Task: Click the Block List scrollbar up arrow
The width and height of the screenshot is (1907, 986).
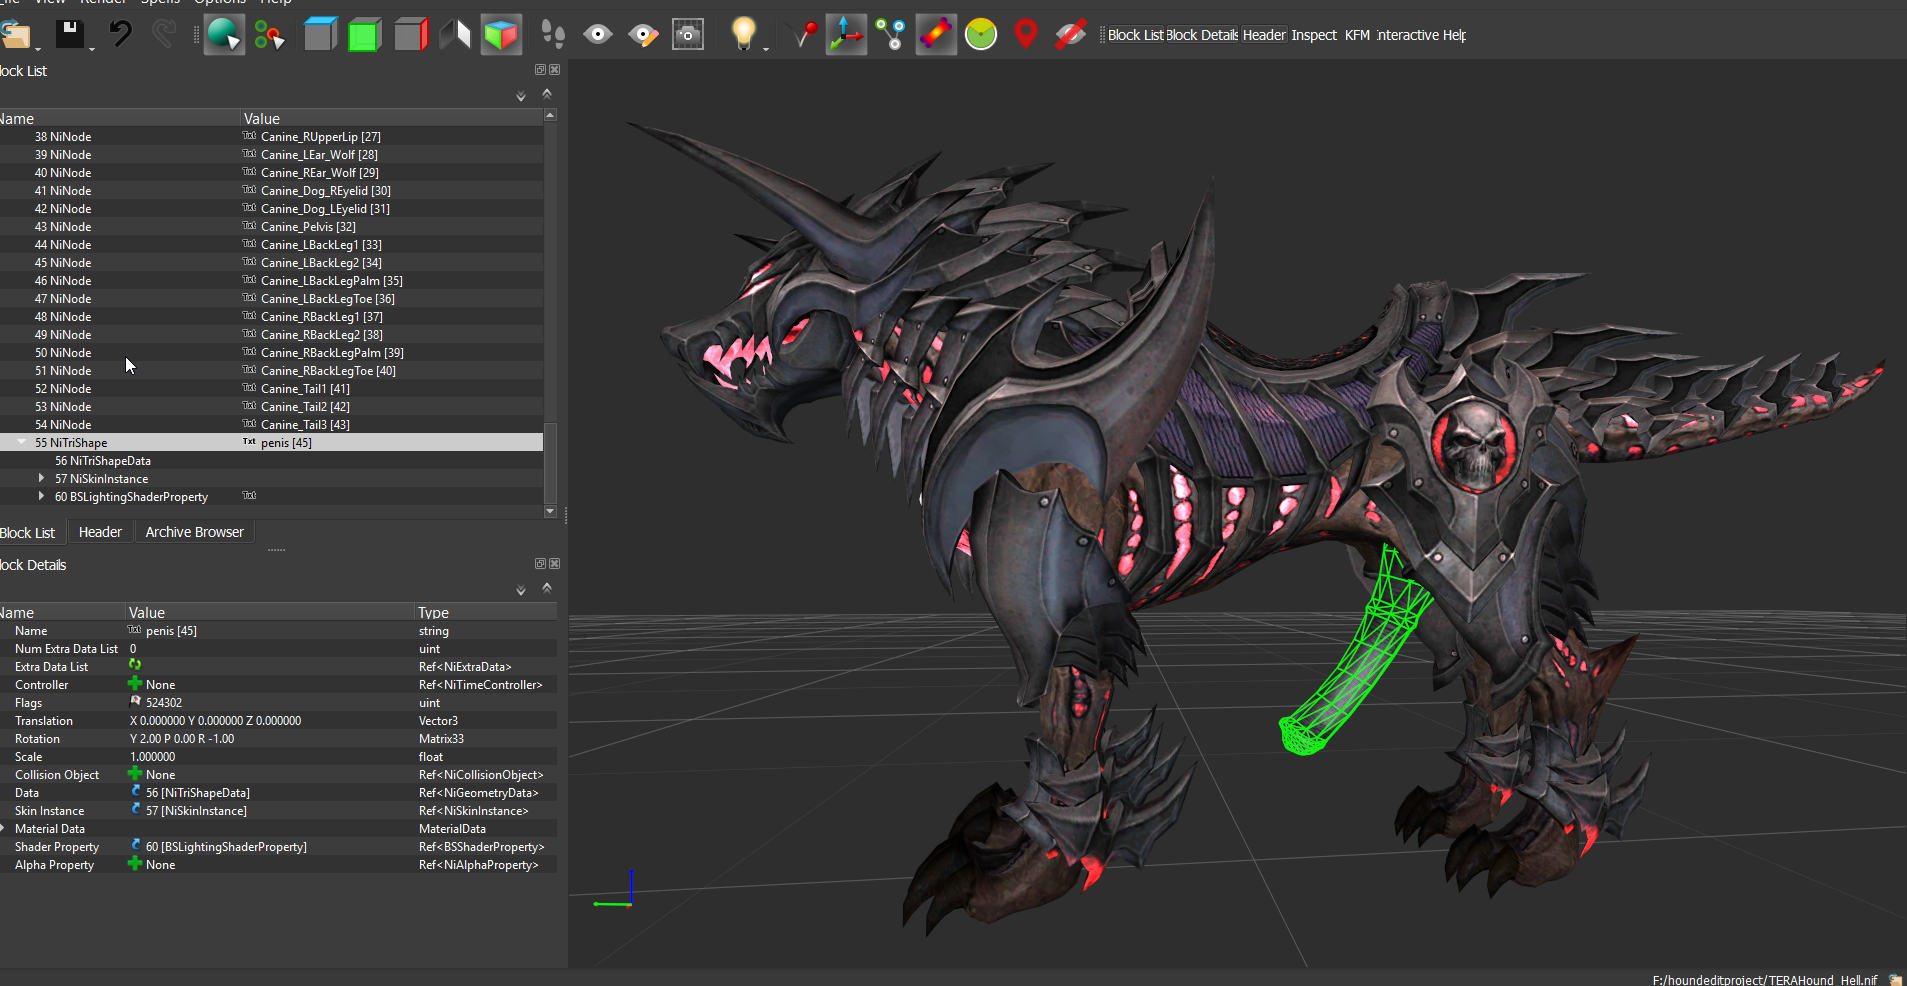Action: (x=550, y=116)
